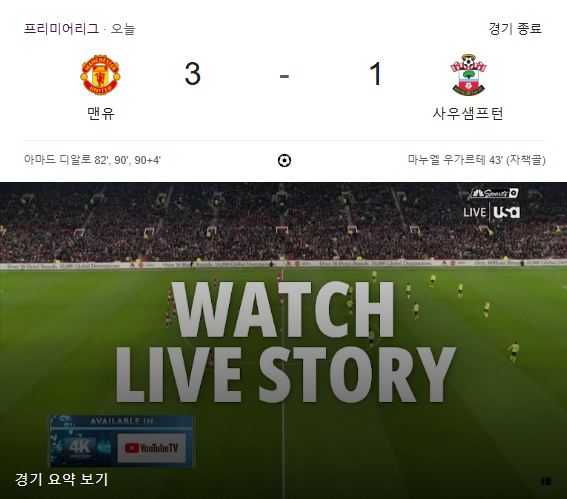Screen dimensions: 567x499
Task: Select the 맨유 team name
Action: point(101,114)
